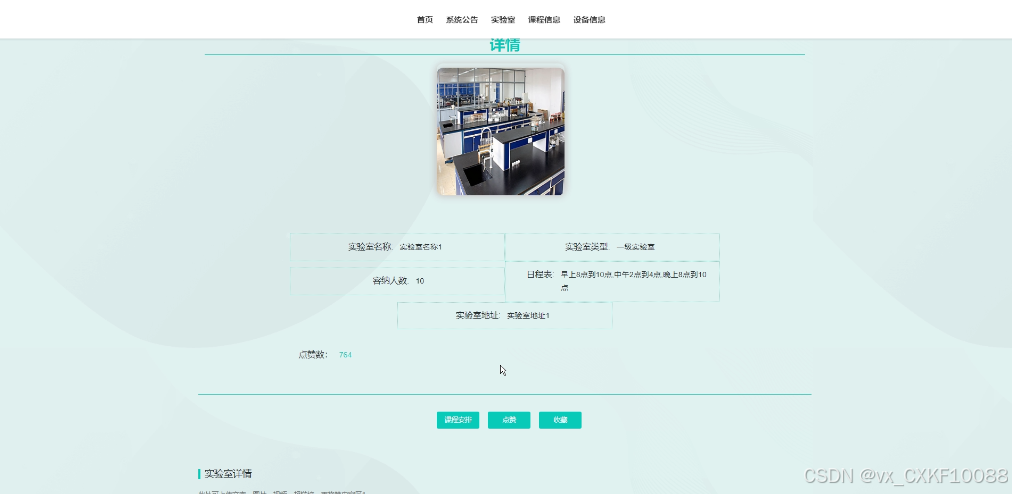Click the 点赞数 label

[x=314, y=355]
